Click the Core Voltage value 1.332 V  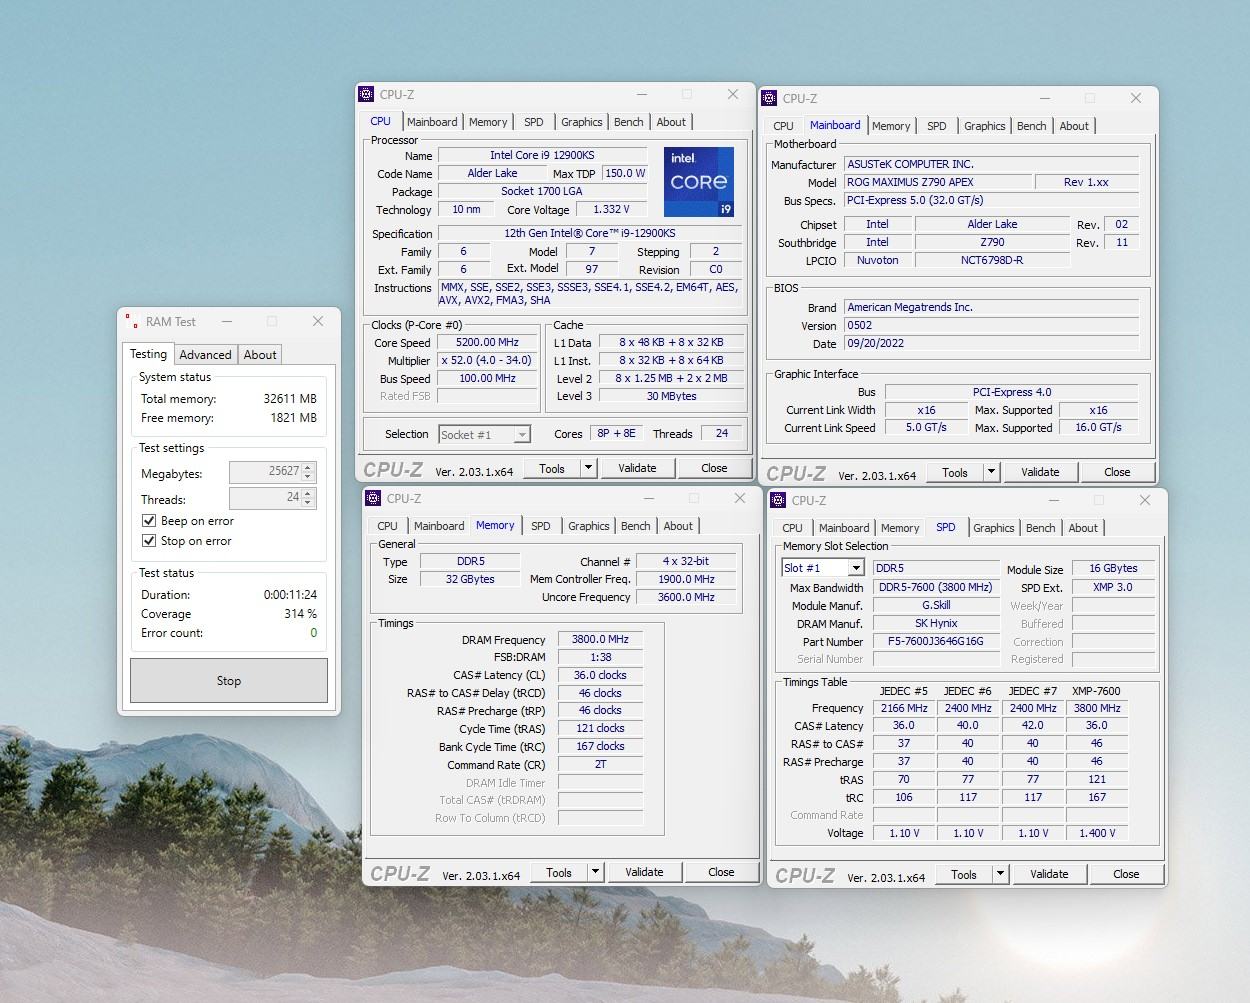[611, 210]
